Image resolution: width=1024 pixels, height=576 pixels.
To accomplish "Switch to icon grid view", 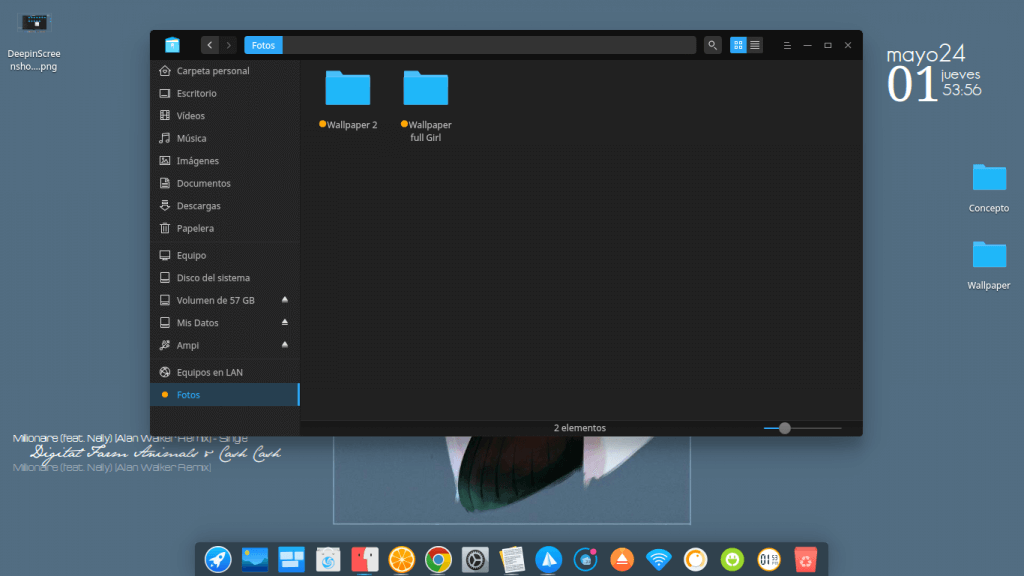I will point(738,45).
